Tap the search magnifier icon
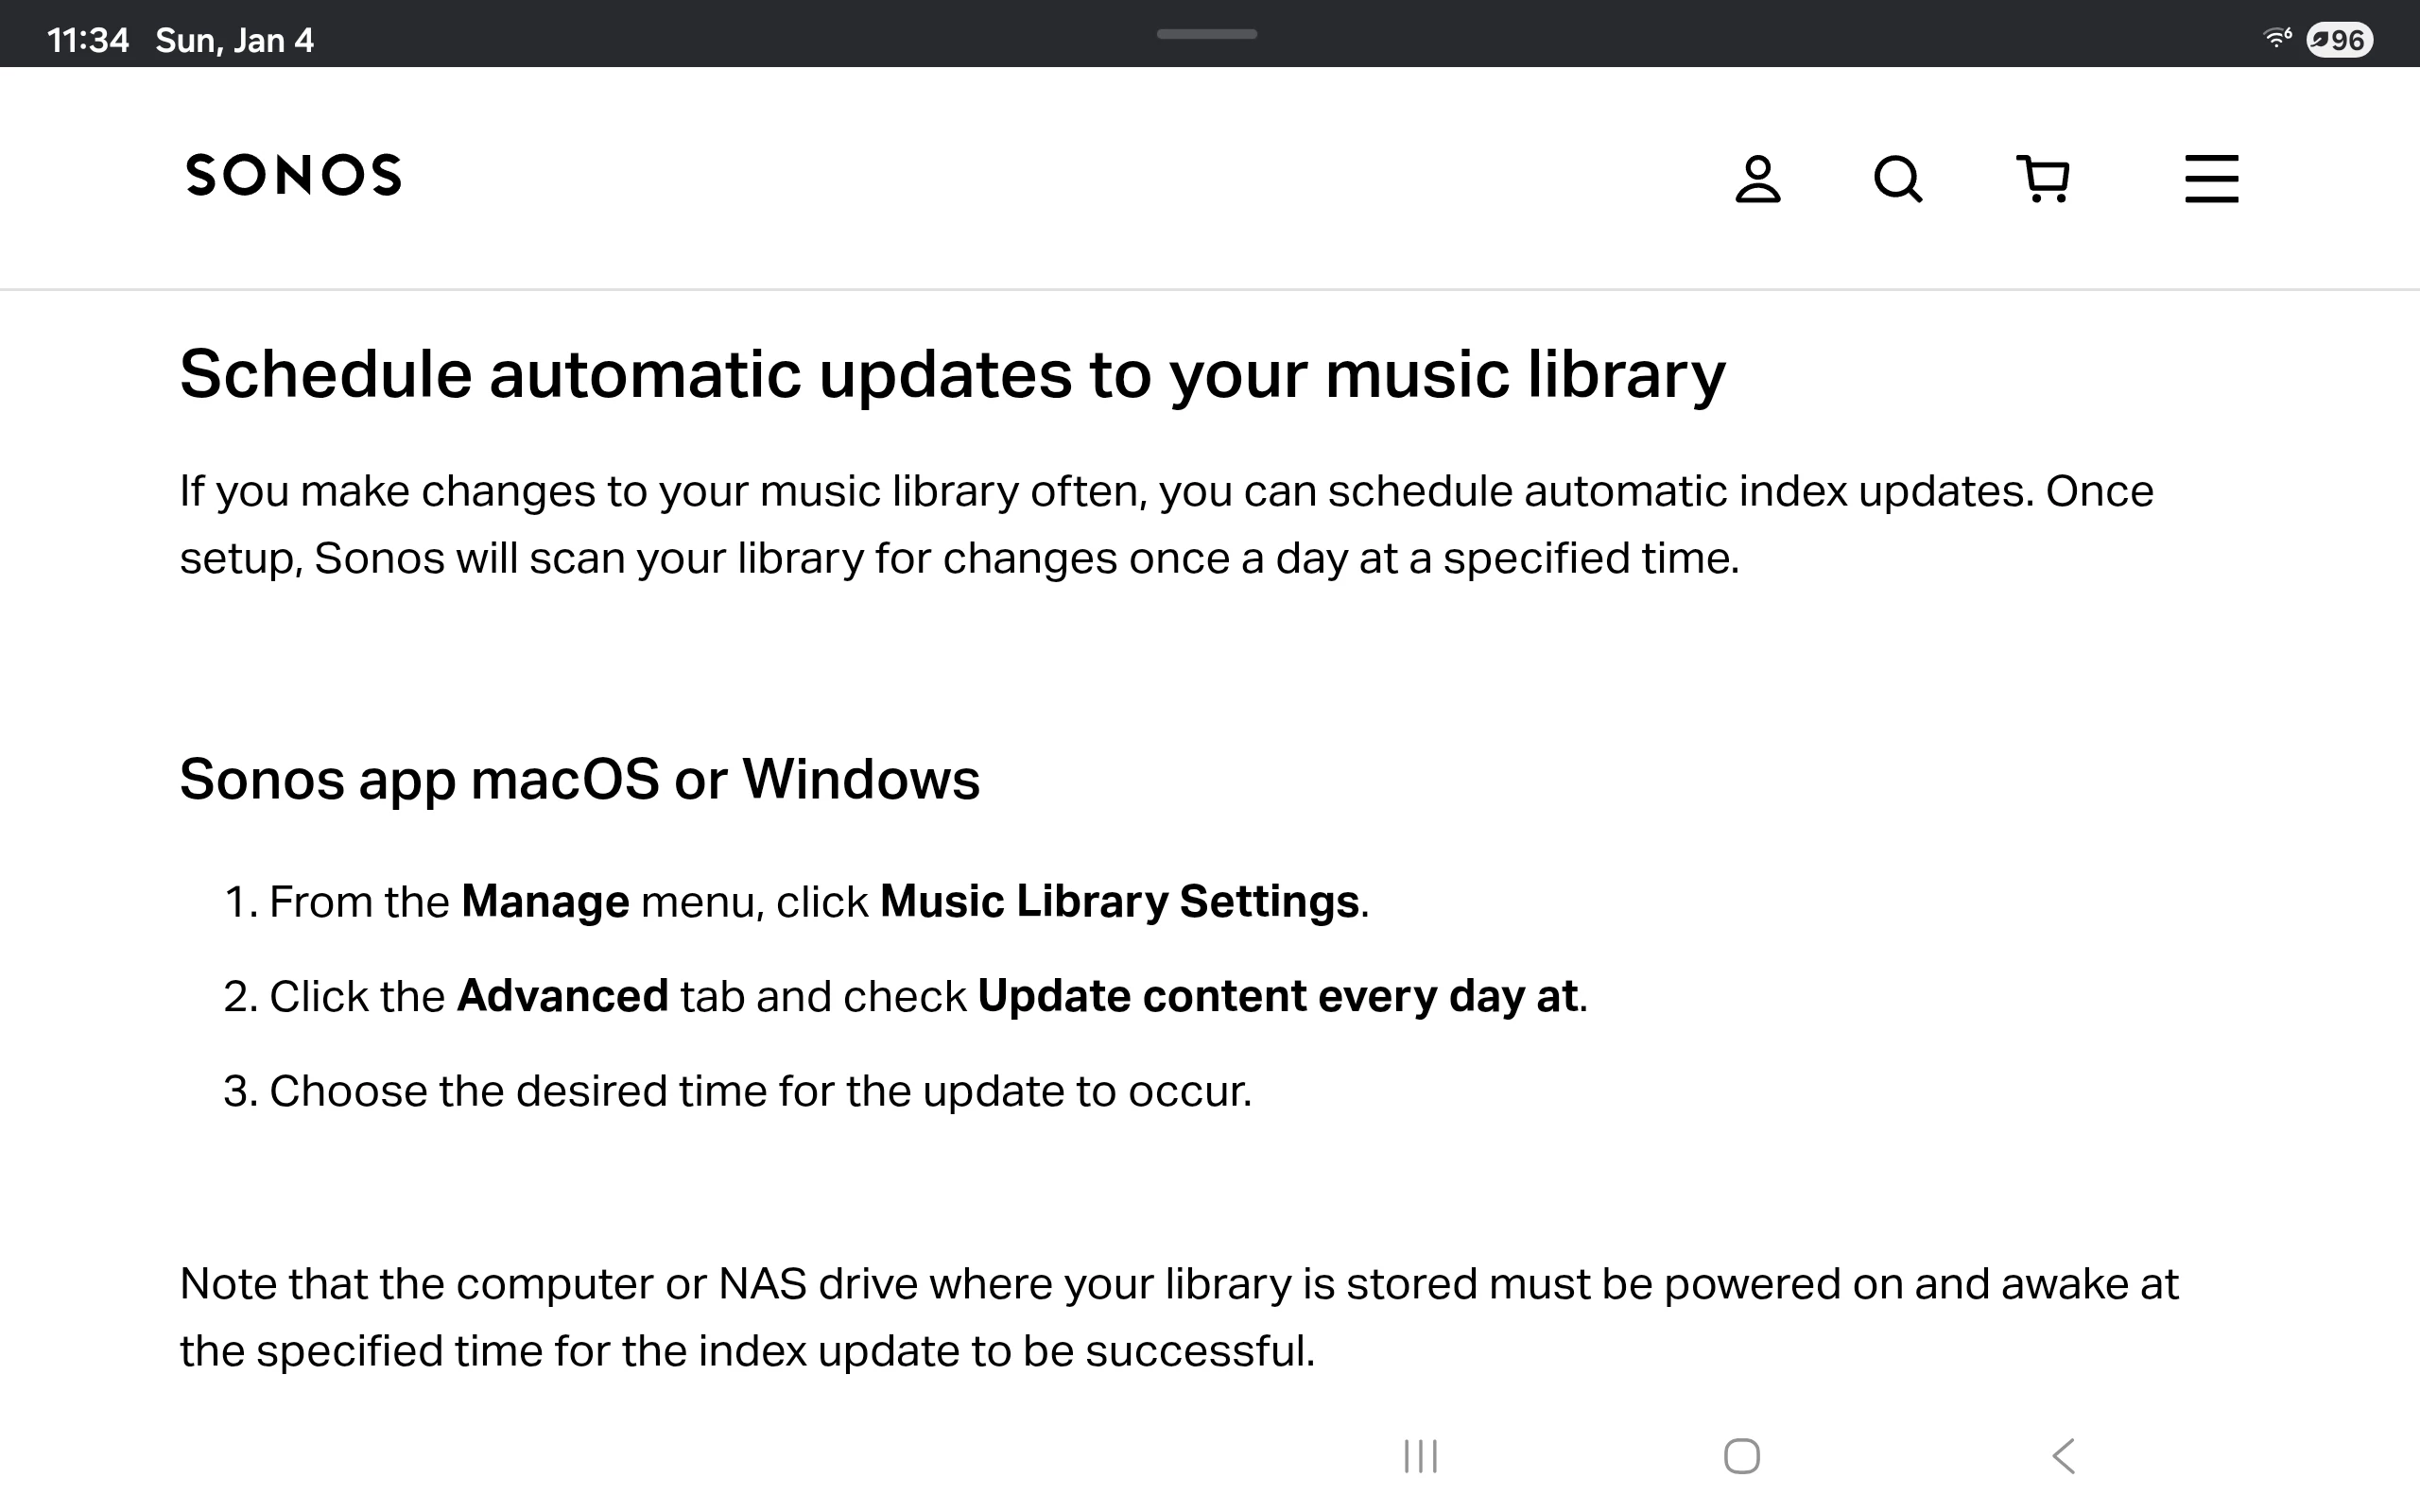The image size is (2420, 1512). 1897,179
